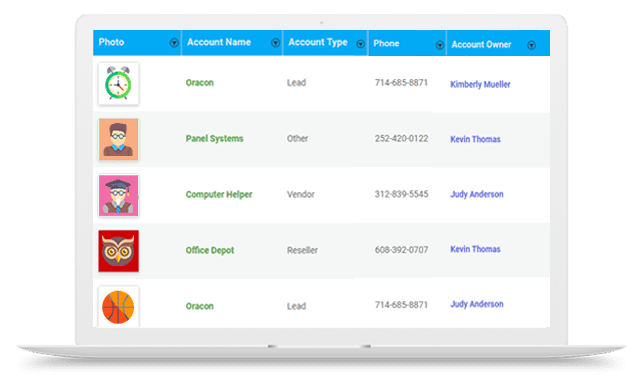
Task: Open Kevin Thomas link in Panel Systems row
Action: [475, 139]
